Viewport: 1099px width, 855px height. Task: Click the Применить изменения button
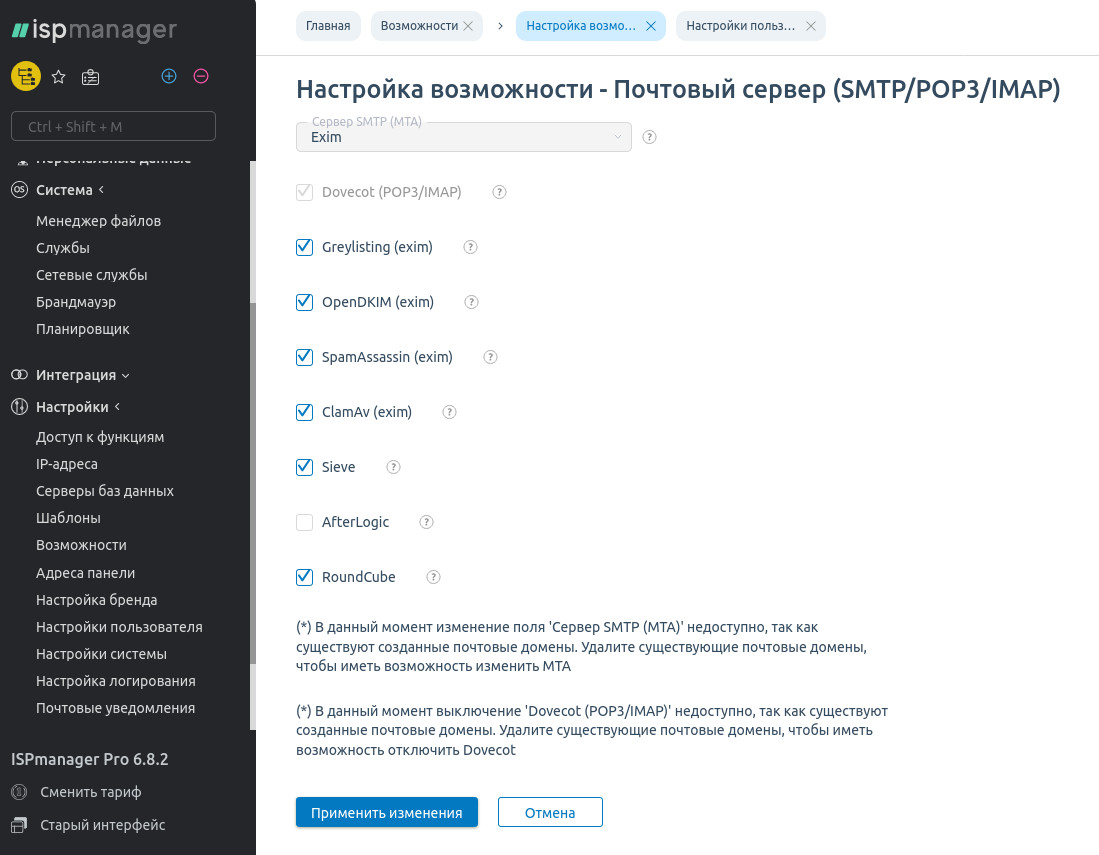(x=387, y=813)
